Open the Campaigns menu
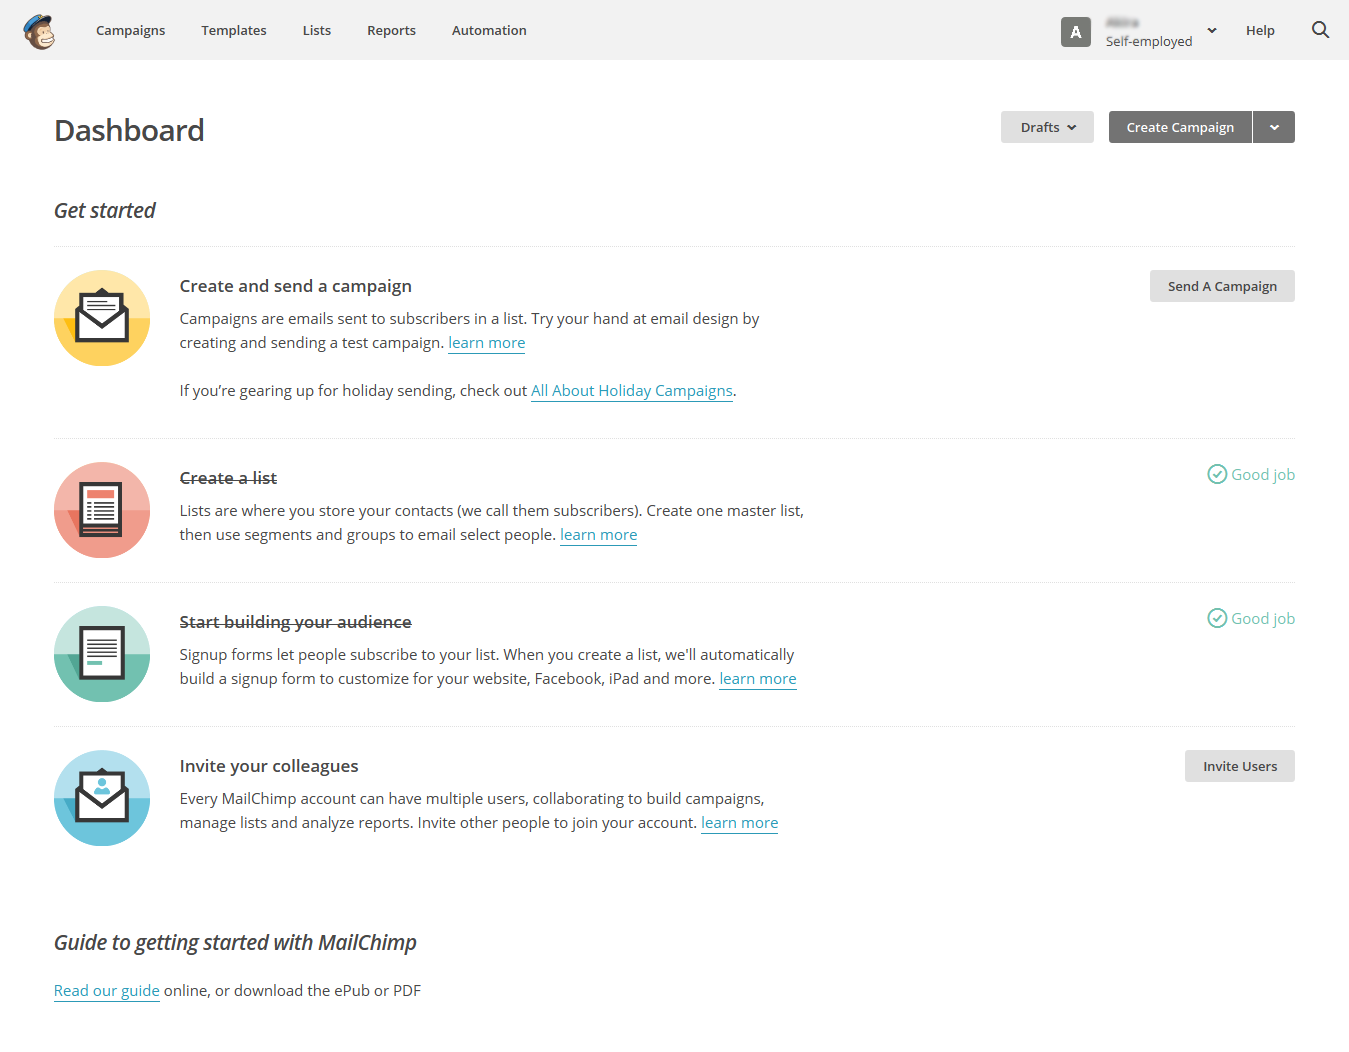 131,30
